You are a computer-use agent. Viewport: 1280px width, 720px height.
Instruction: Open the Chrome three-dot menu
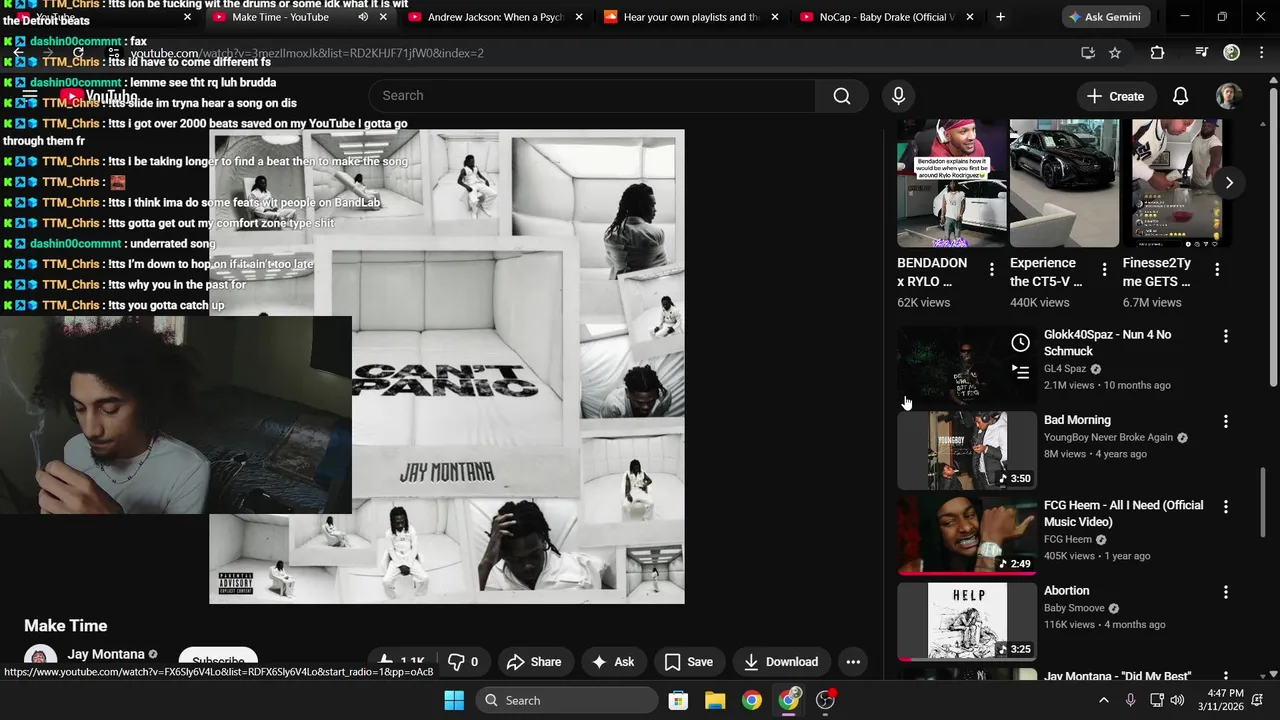(x=1260, y=53)
